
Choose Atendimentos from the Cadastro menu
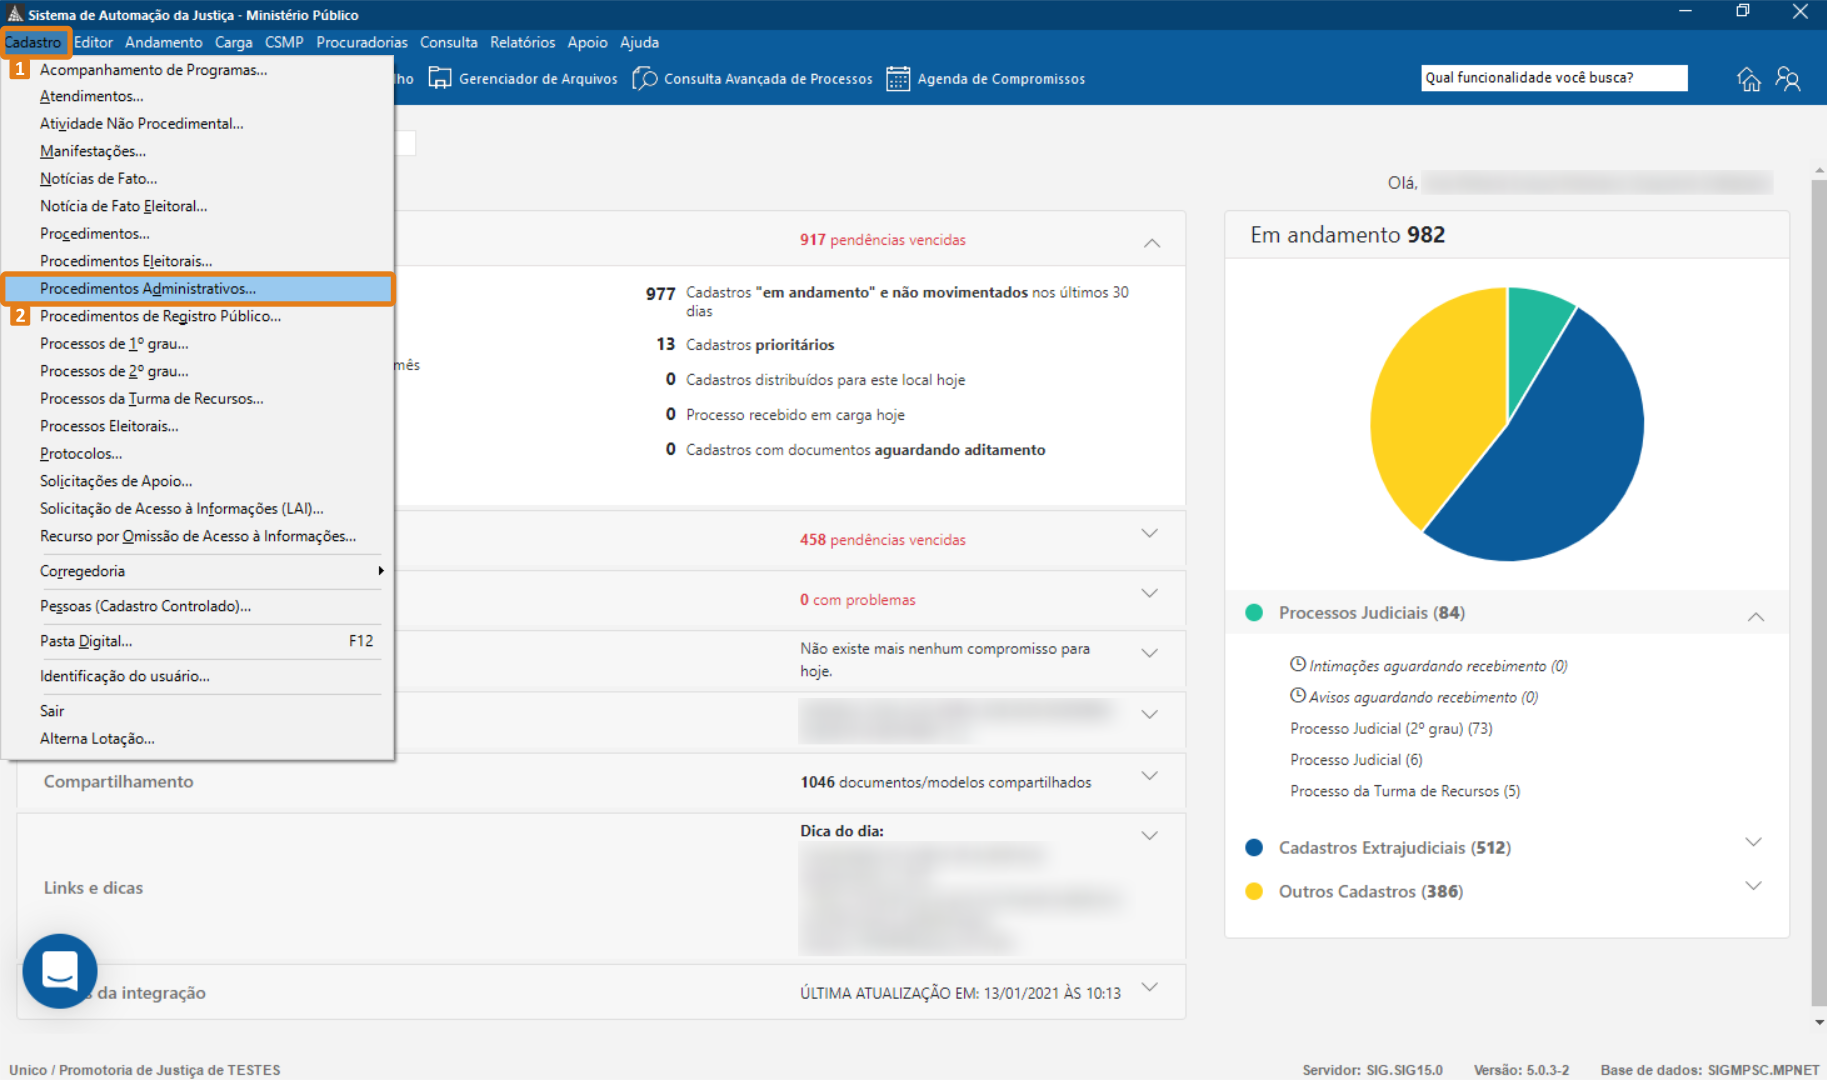198,96
